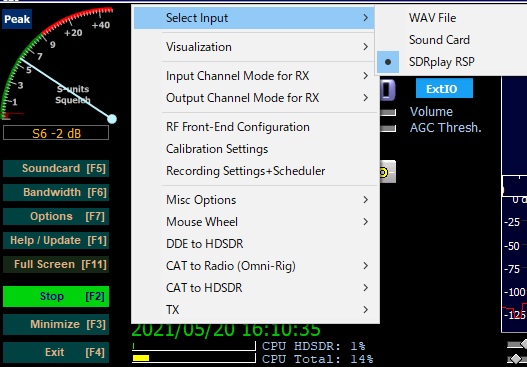Expand the TX submenu

coord(254,310)
